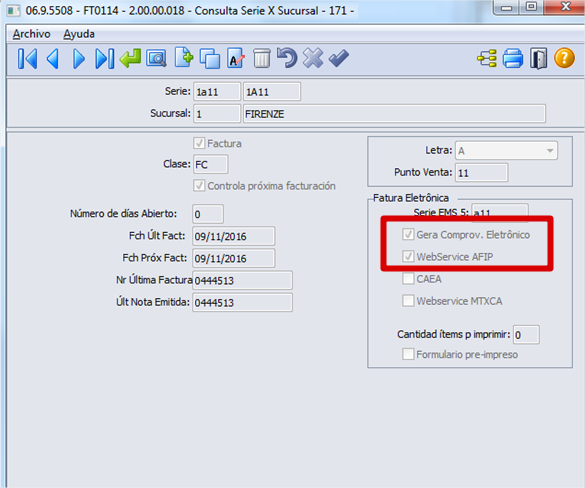Click the window title bar app icon
585x488 pixels.
point(14,10)
